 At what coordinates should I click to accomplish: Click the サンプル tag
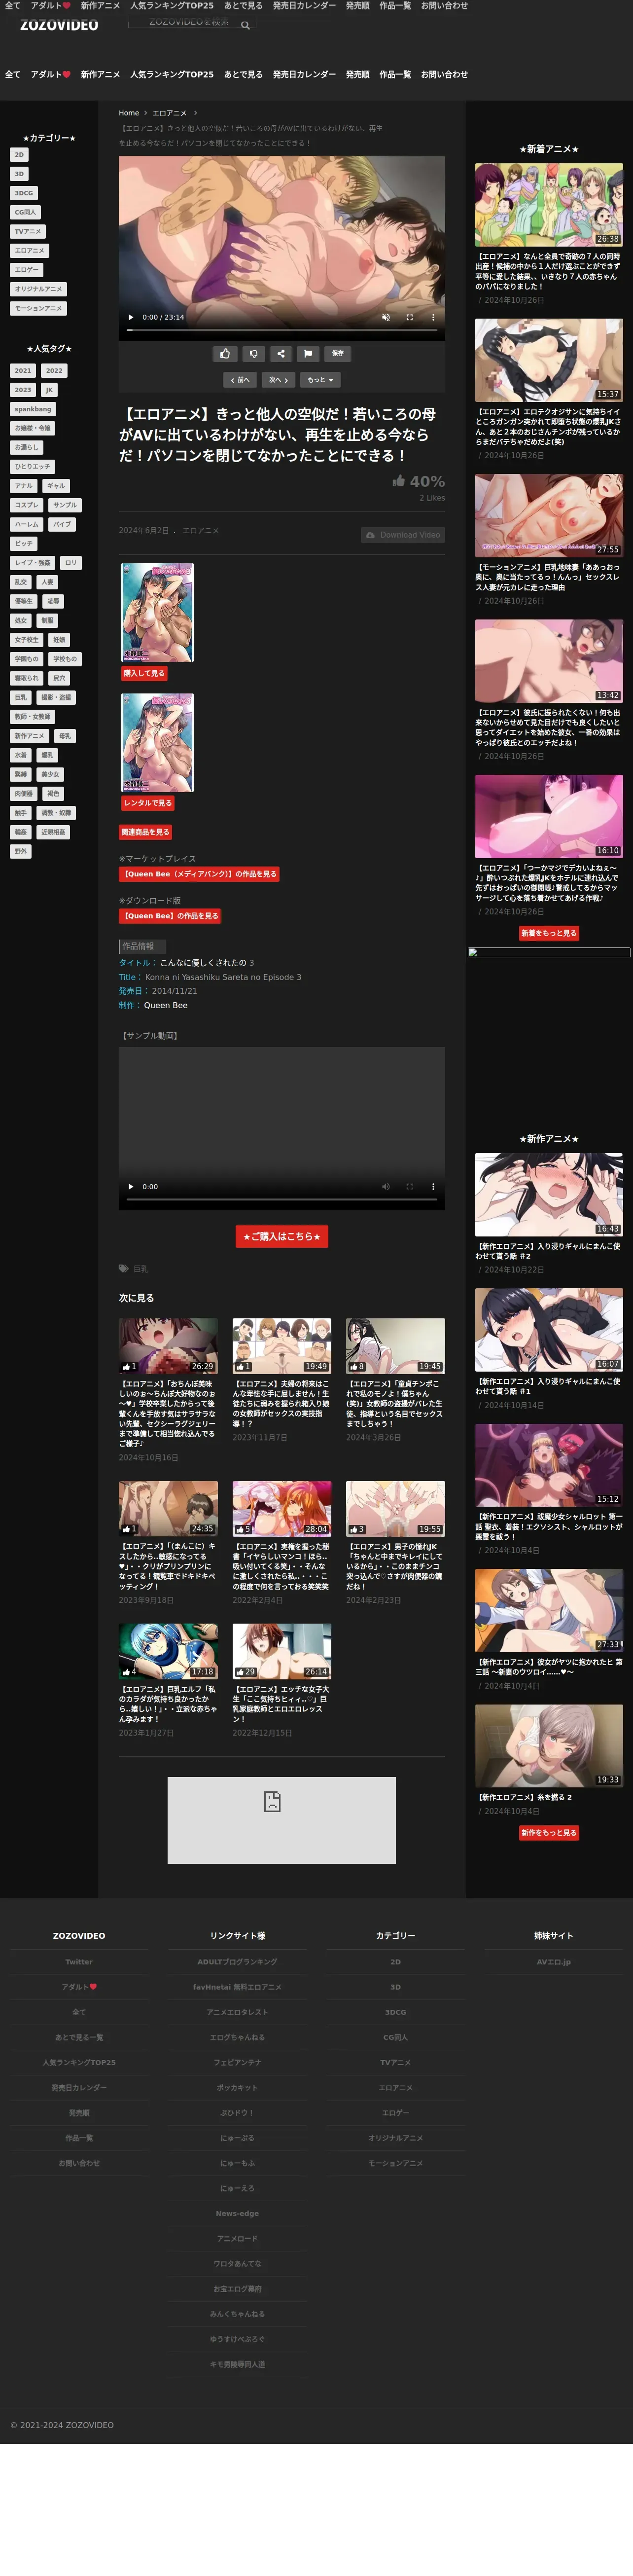[65, 505]
